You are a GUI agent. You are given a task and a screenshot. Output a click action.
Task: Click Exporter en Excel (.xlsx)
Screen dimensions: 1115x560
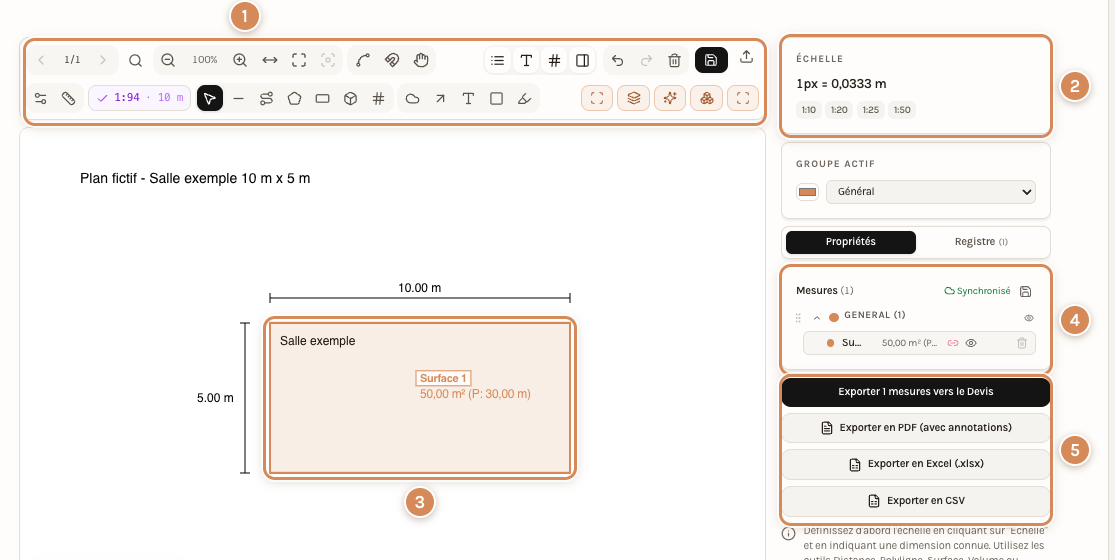(916, 464)
